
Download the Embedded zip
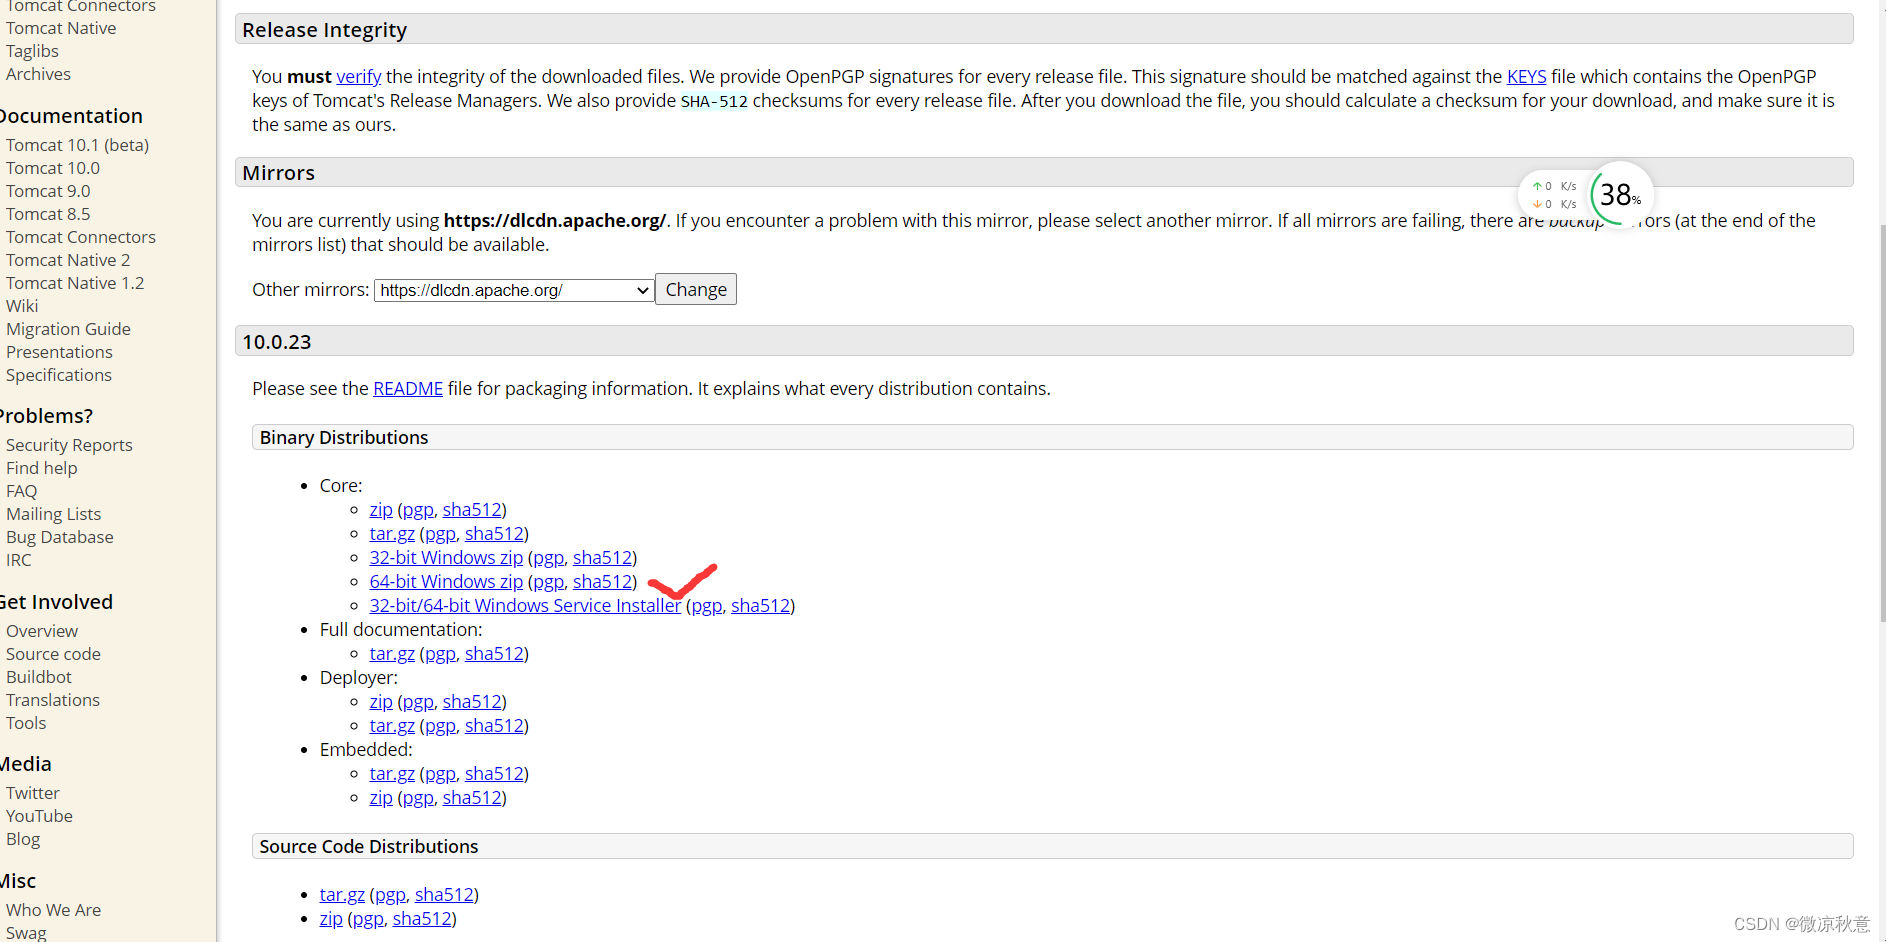[x=381, y=798]
